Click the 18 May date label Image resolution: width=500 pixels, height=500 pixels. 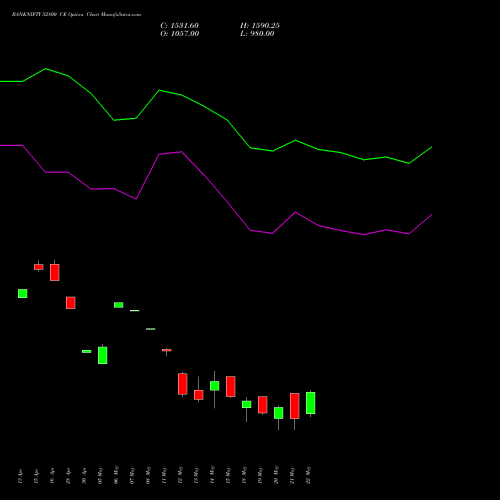pos(244,475)
